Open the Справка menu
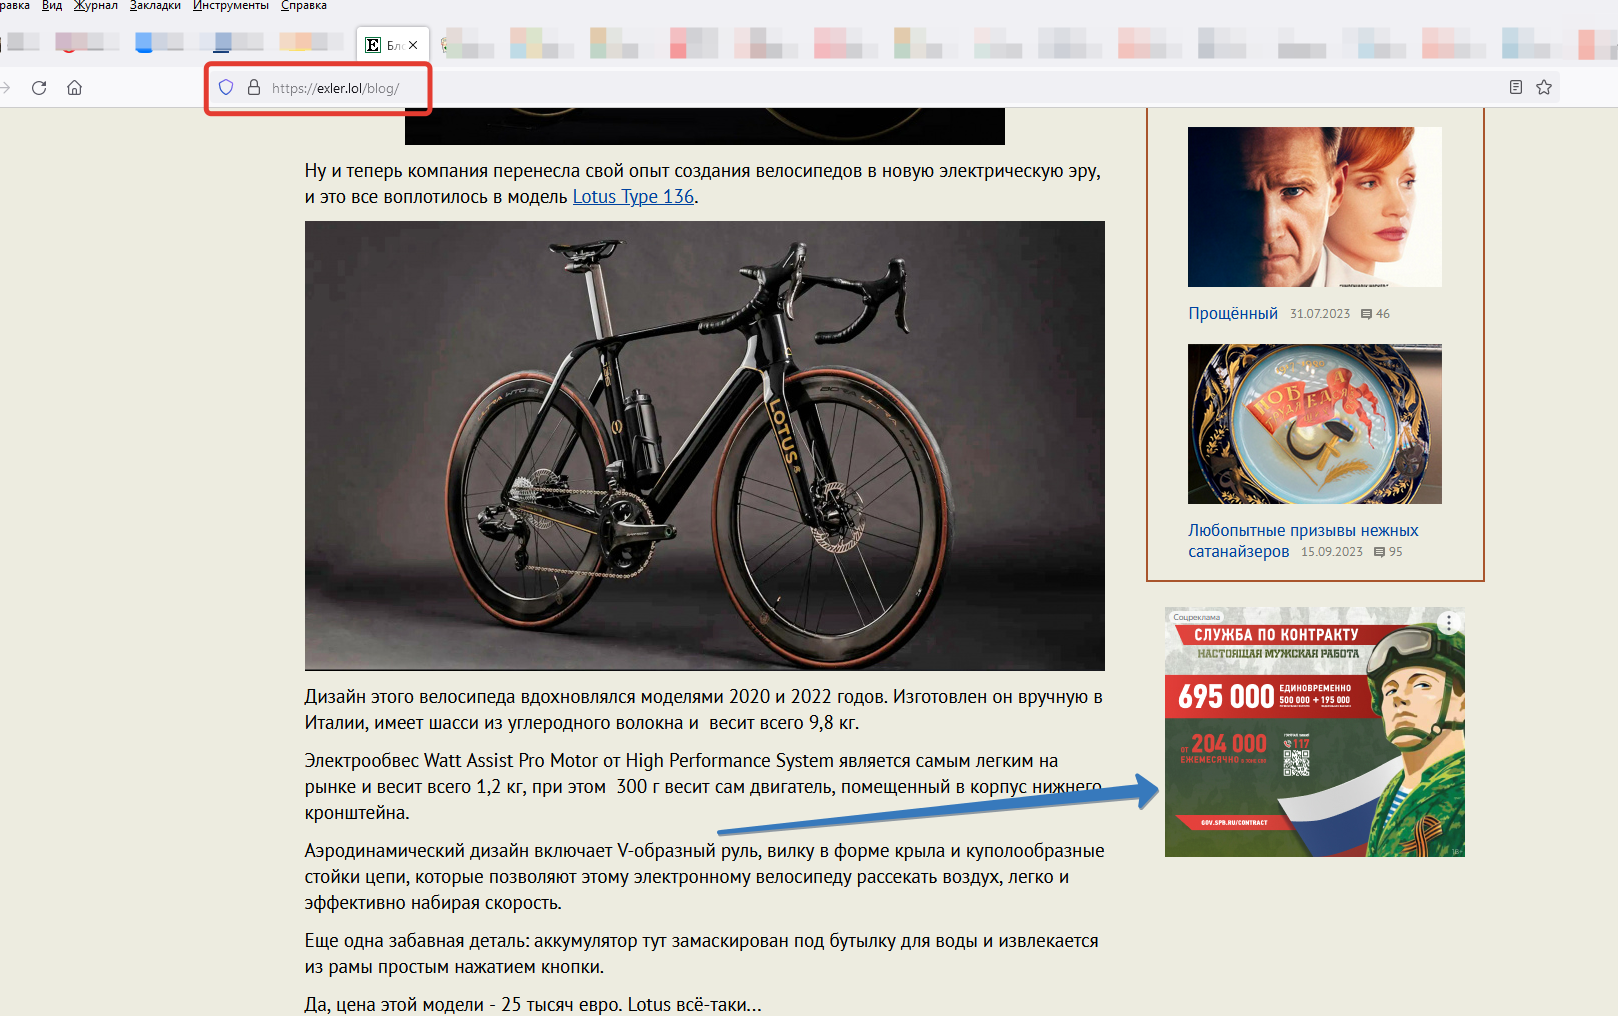The image size is (1618, 1016). 304,6
